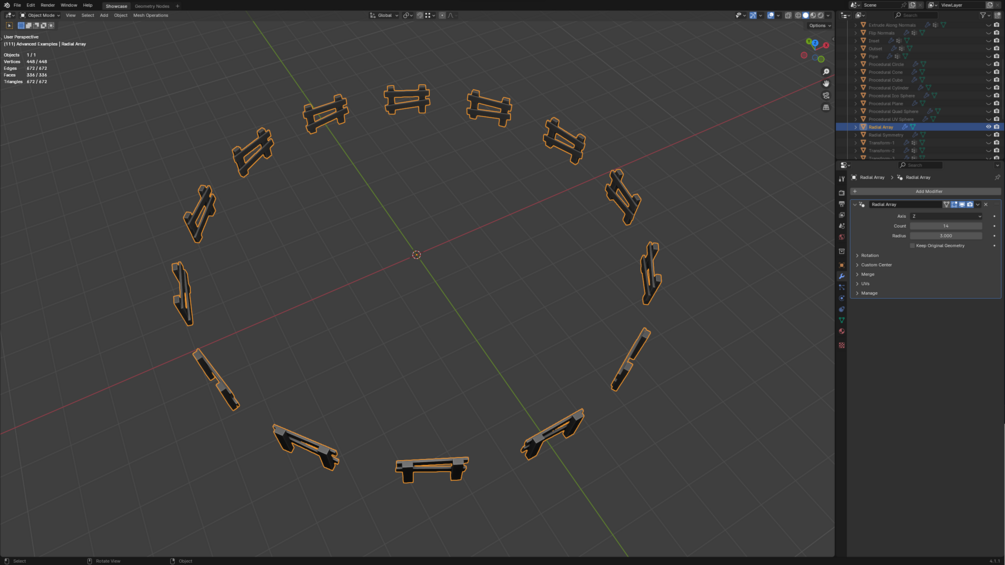The height and width of the screenshot is (565, 1005).
Task: Open the Modifiers wrench properties tab
Action: tap(842, 276)
